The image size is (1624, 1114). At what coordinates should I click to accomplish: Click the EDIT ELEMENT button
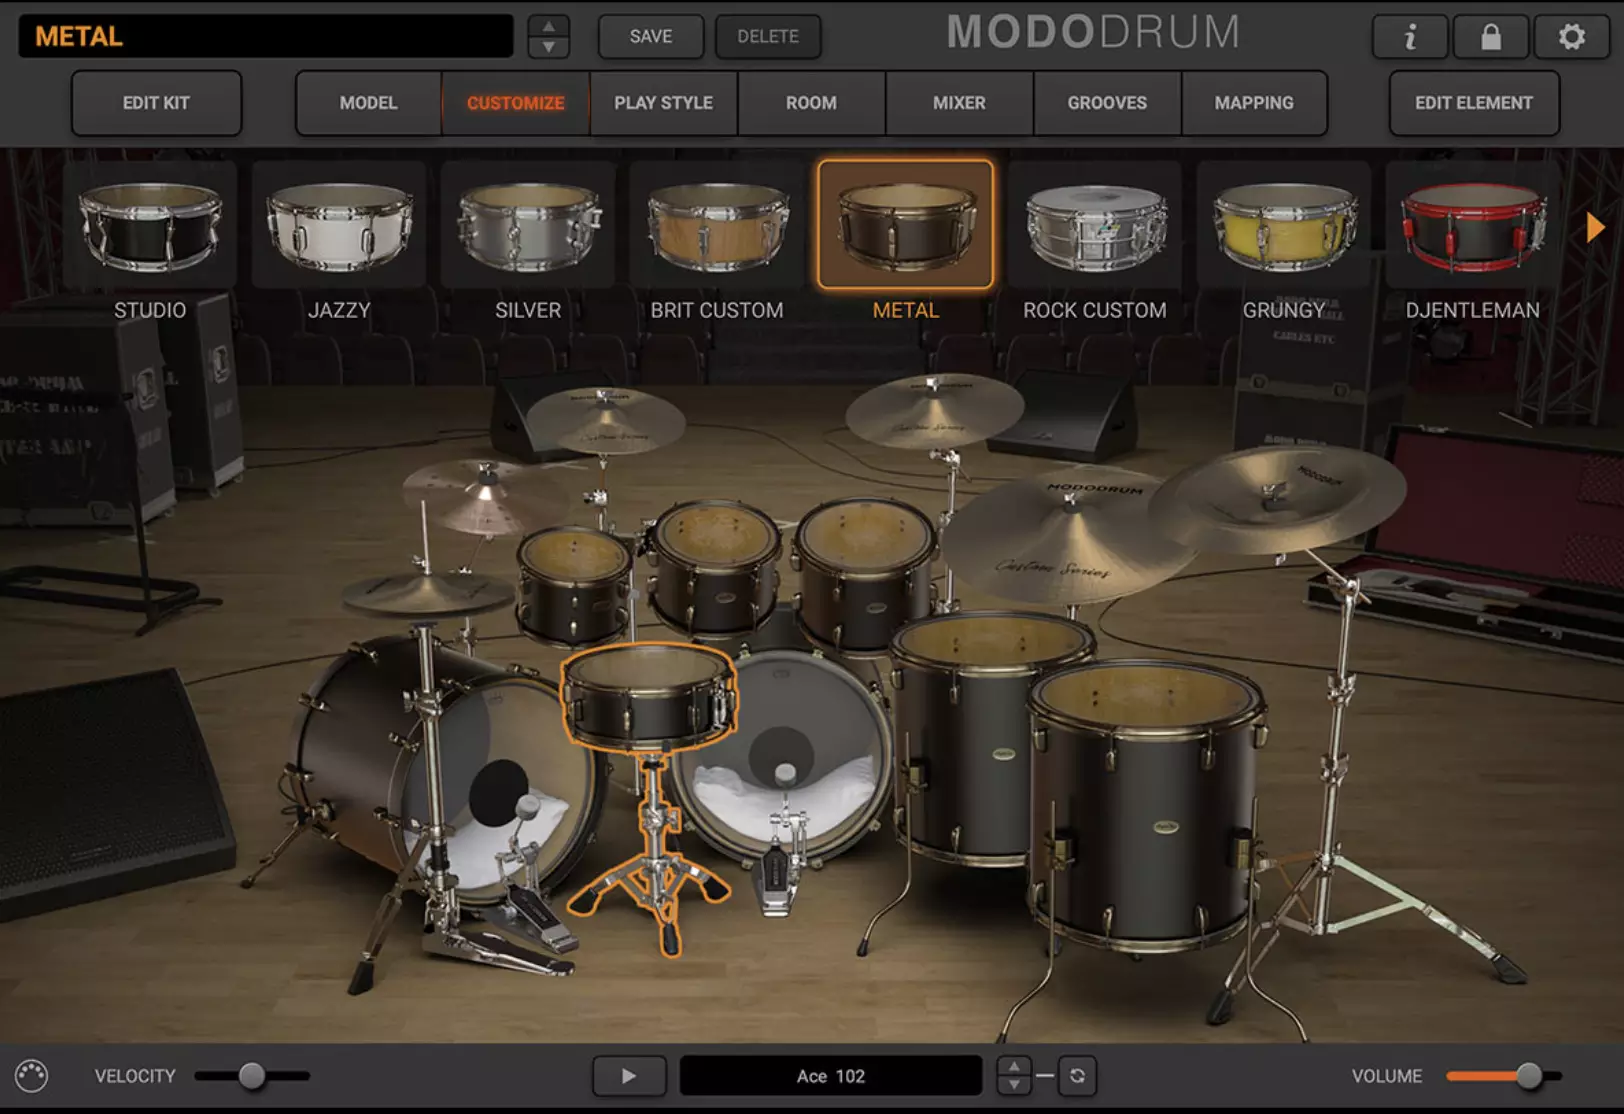1473,103
